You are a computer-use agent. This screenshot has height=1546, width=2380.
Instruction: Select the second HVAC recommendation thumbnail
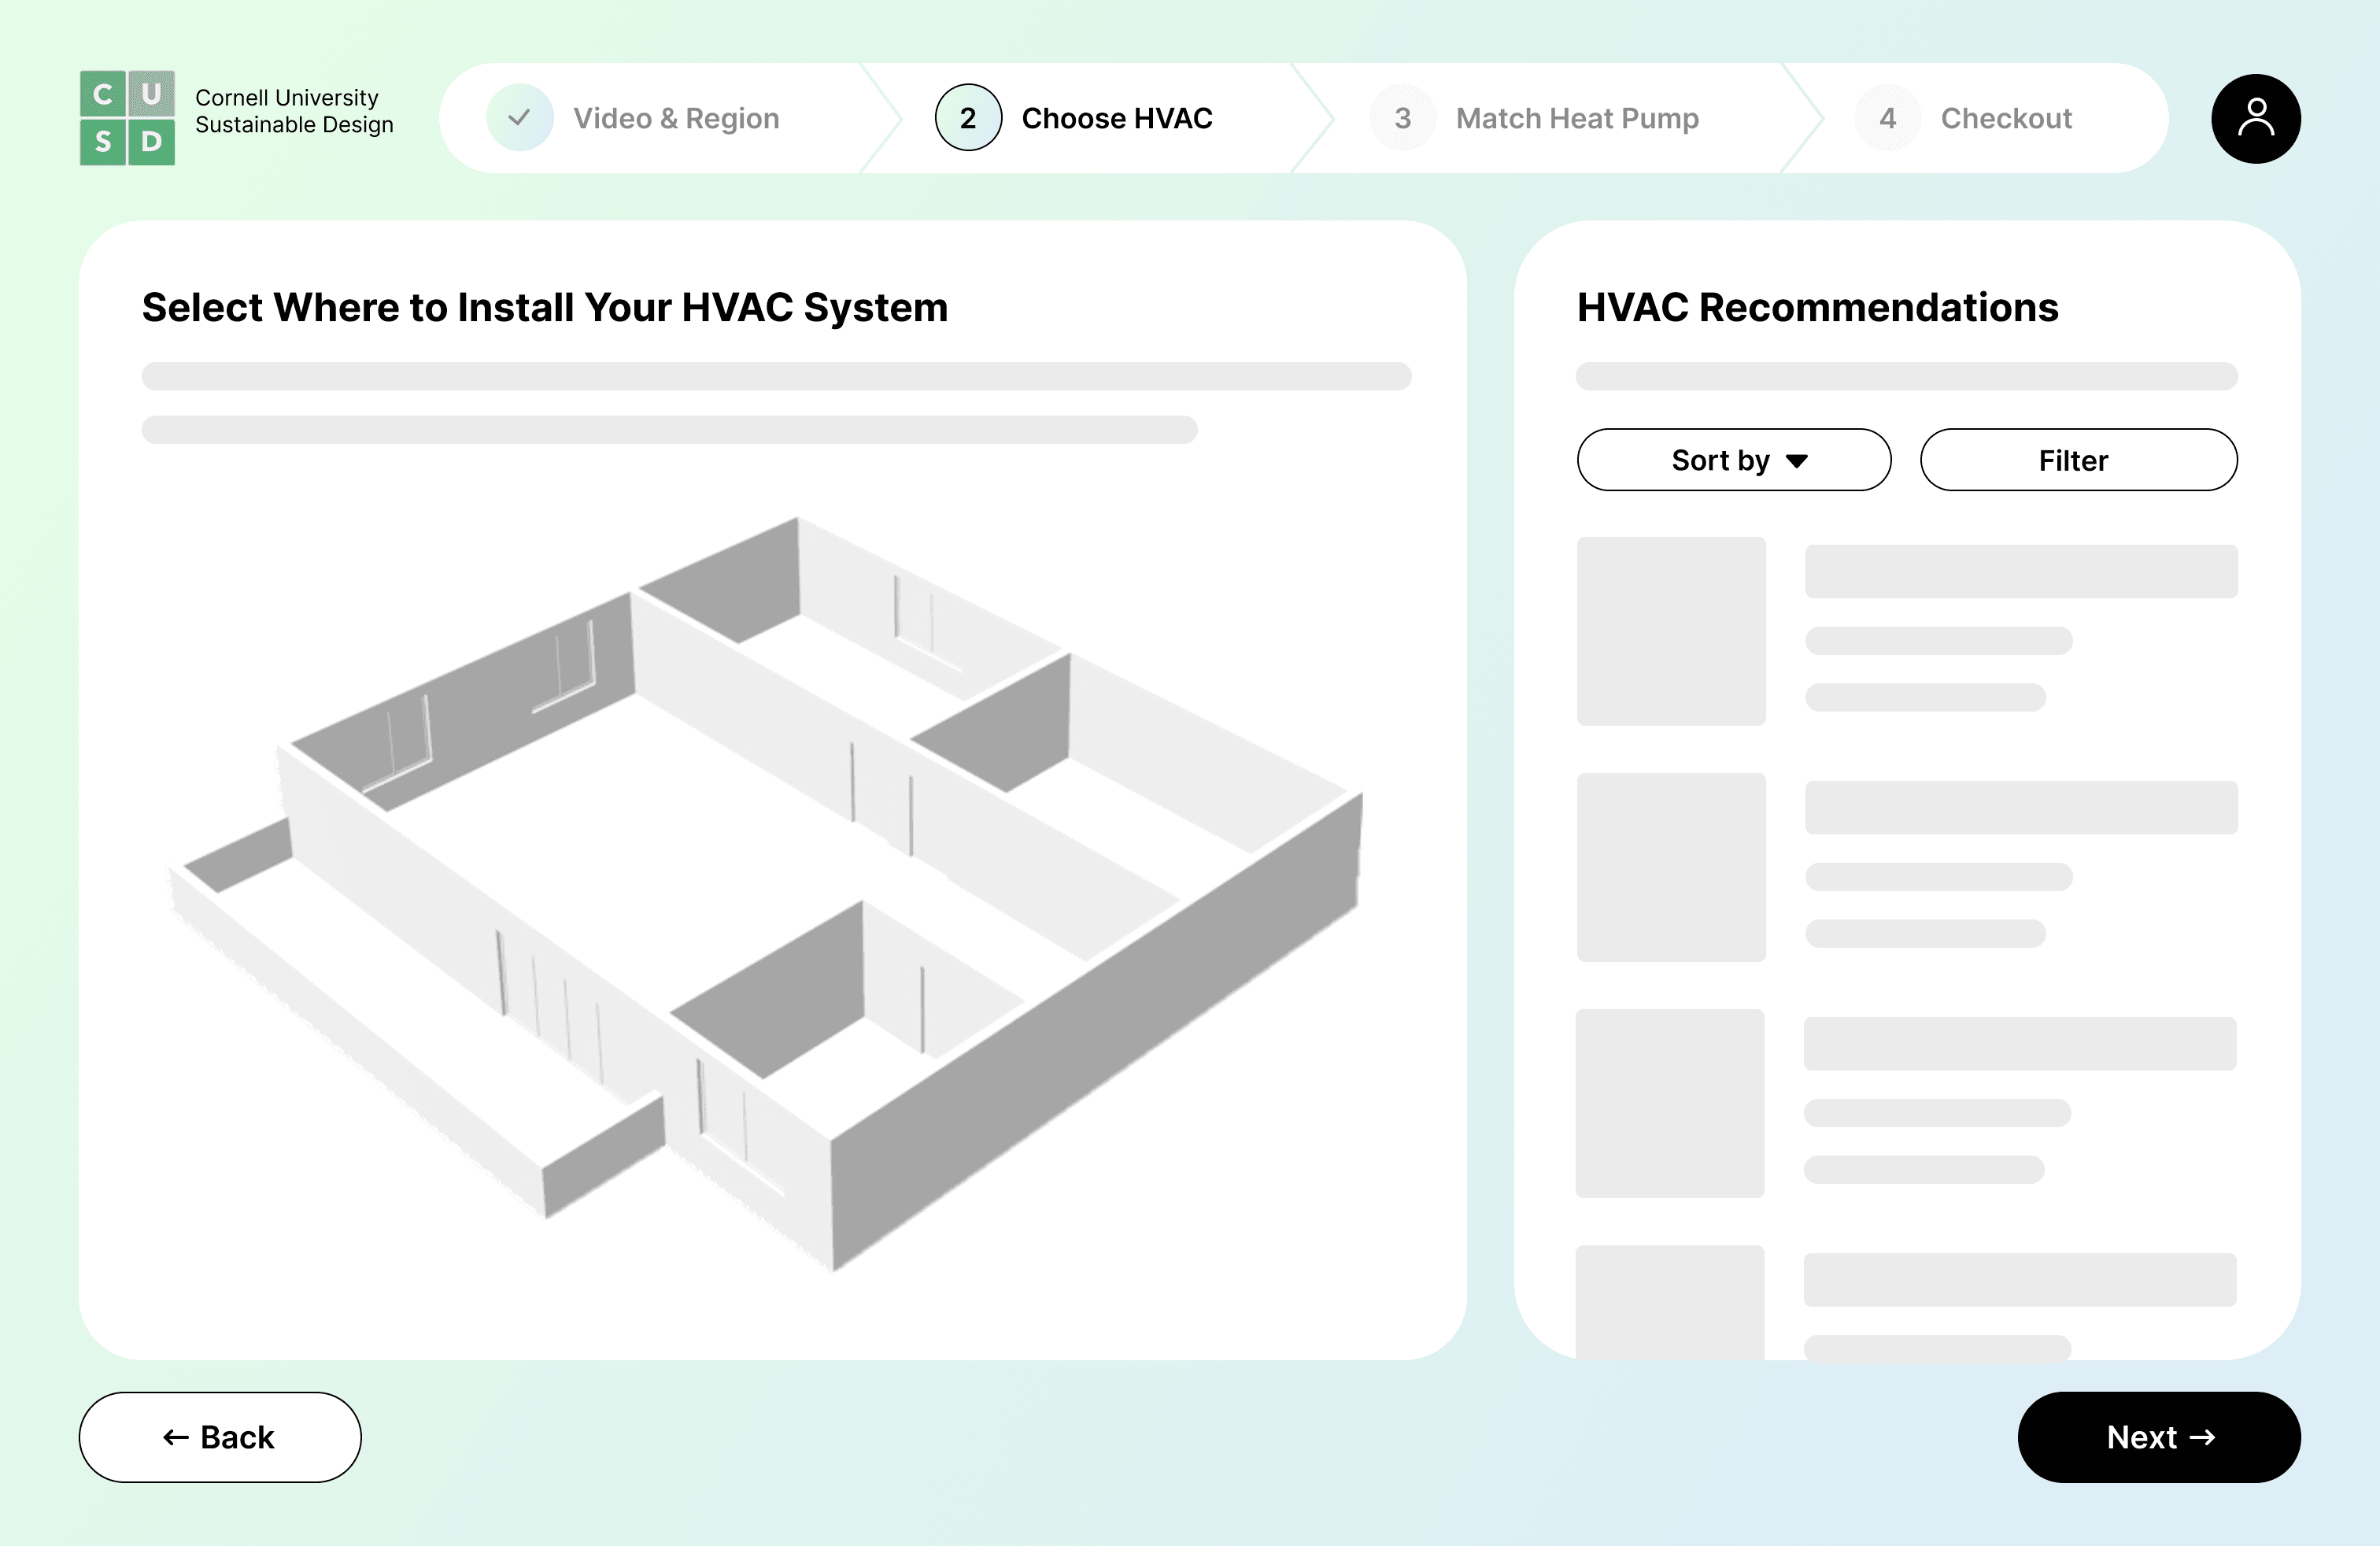coord(1671,867)
